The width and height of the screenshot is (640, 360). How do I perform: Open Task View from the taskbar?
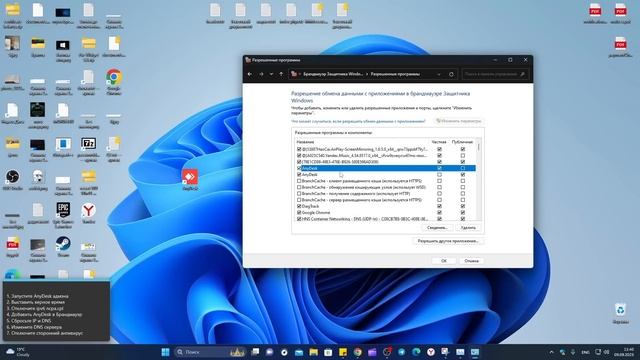(x=255, y=352)
